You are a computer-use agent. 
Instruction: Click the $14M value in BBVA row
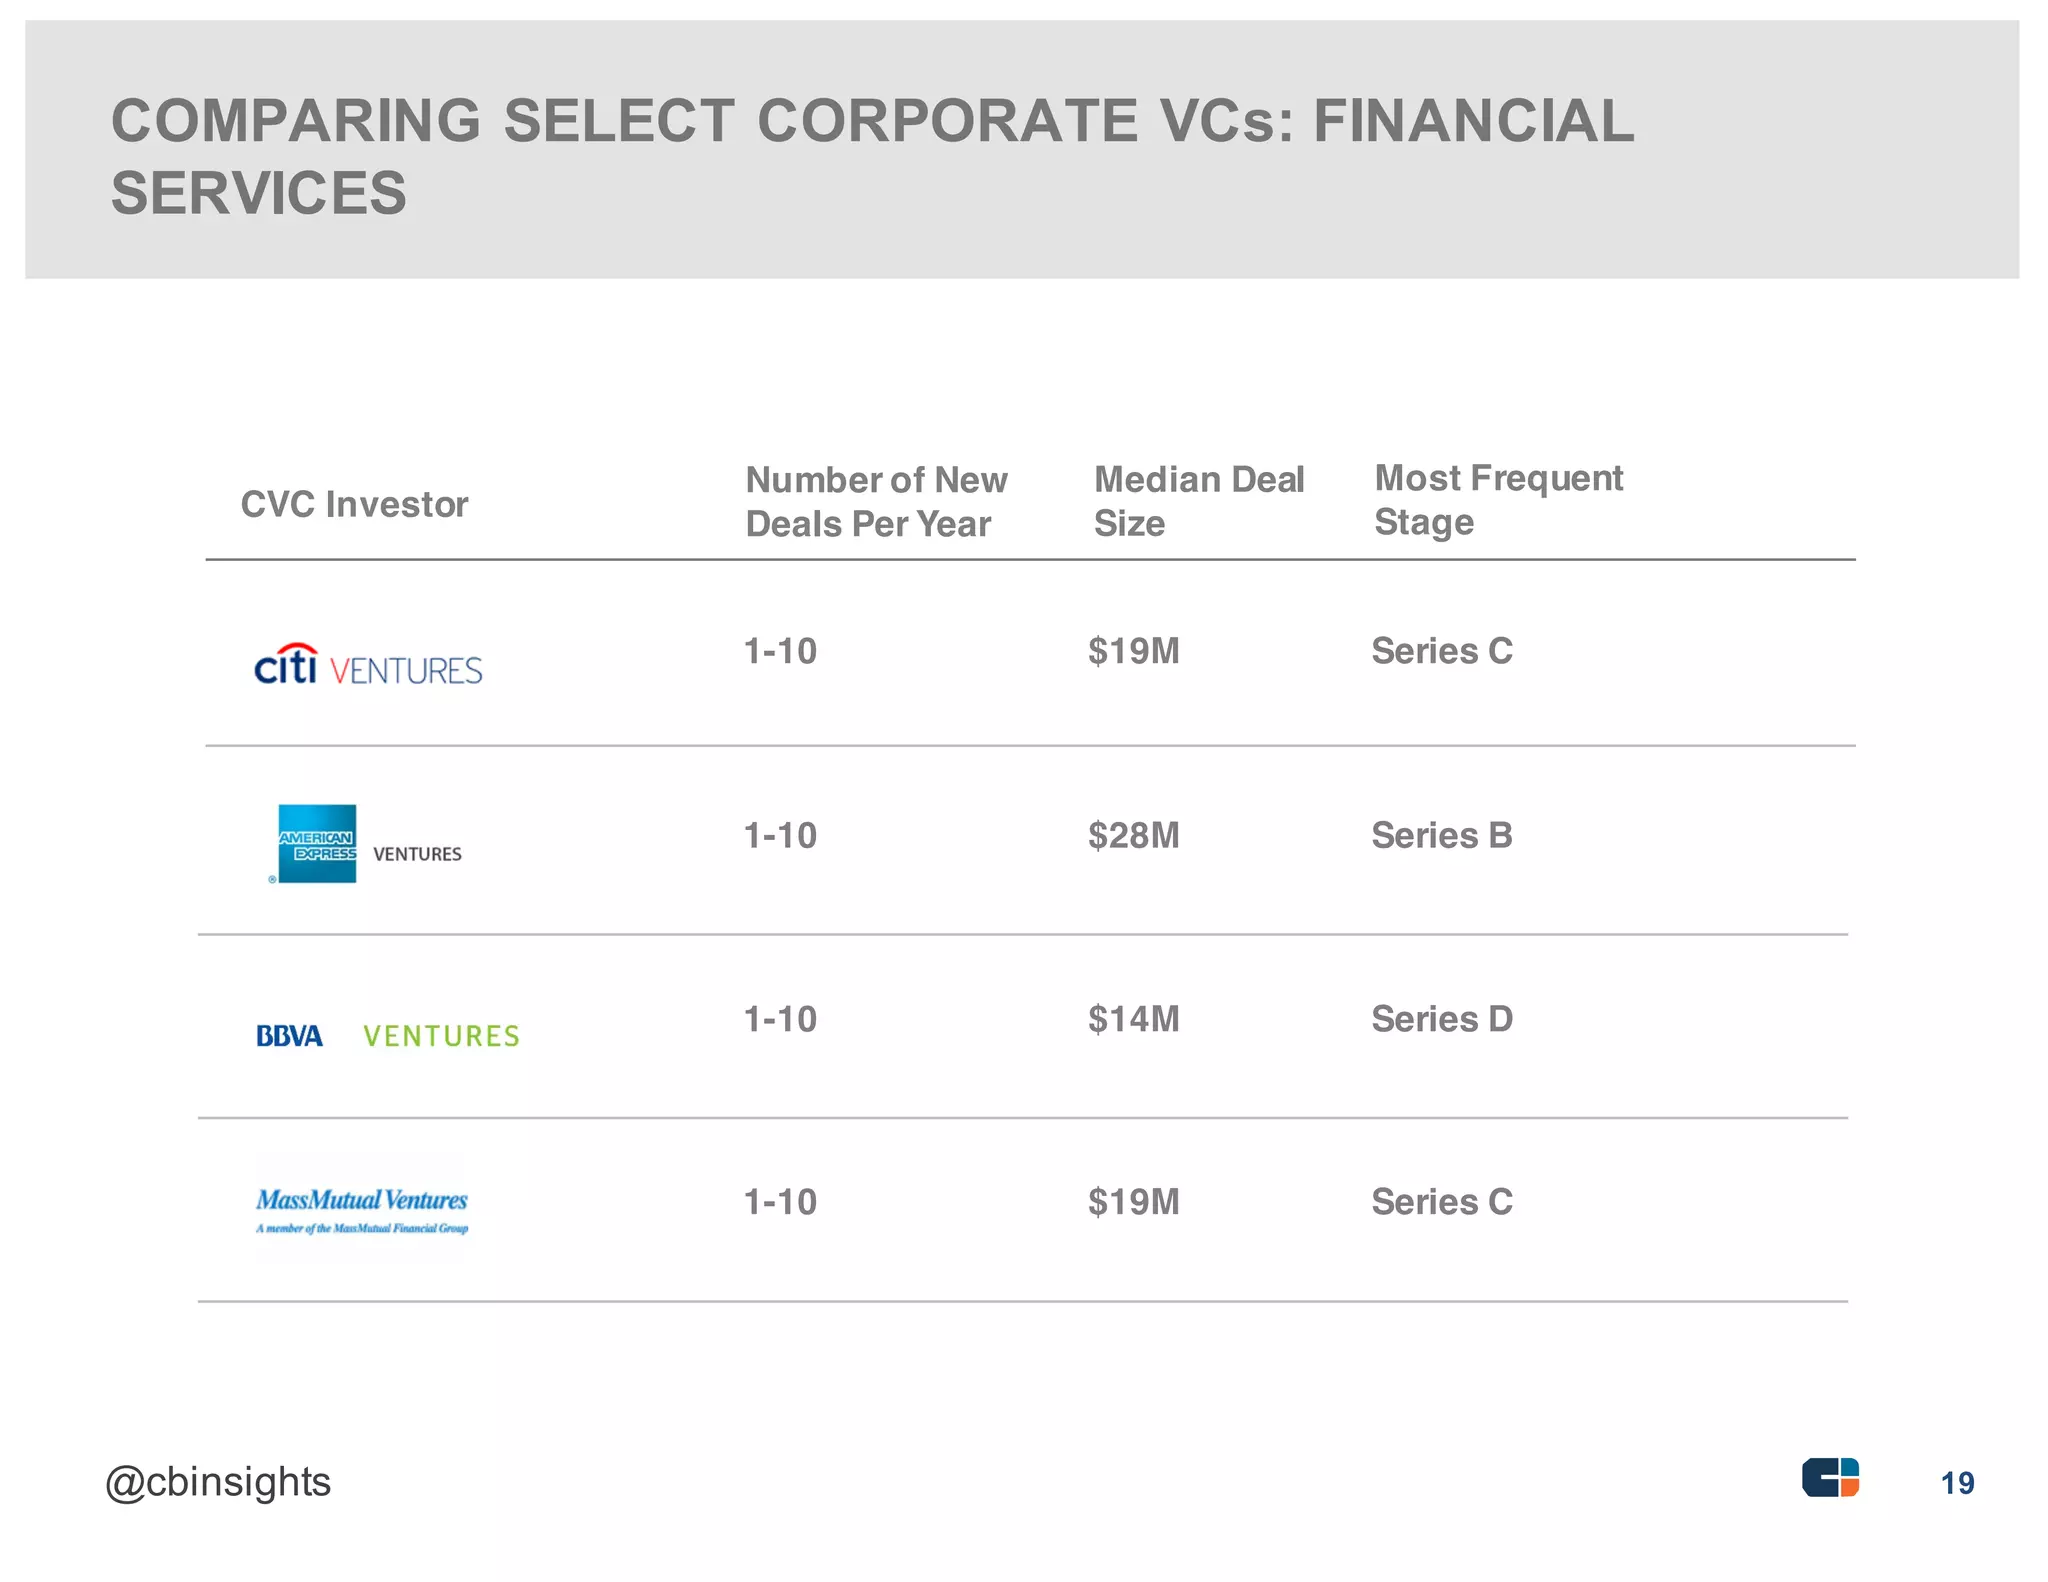1134,1019
